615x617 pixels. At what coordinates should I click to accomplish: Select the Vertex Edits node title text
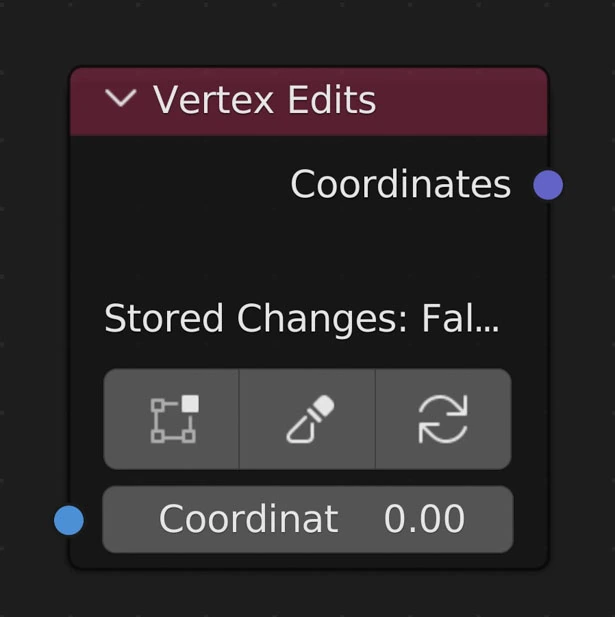[264, 100]
